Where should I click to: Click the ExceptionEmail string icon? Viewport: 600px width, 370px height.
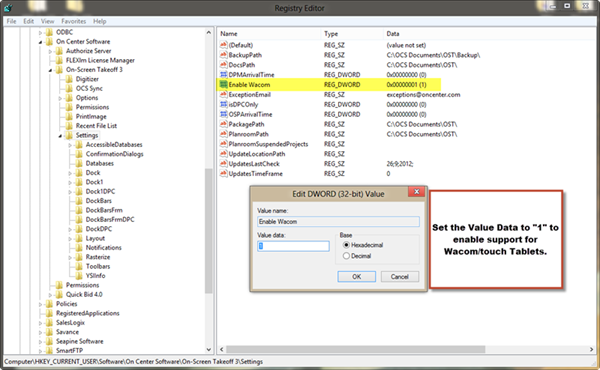(x=223, y=95)
